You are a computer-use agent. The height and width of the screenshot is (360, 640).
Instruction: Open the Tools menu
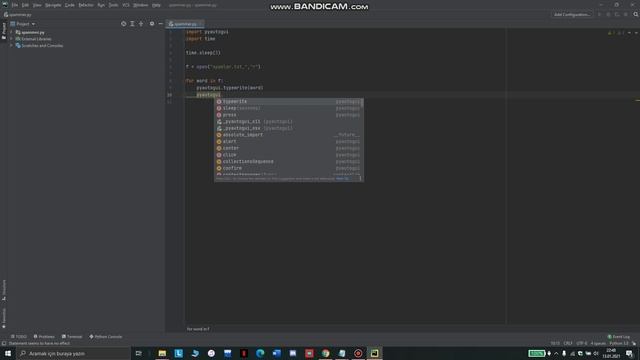click(x=113, y=5)
